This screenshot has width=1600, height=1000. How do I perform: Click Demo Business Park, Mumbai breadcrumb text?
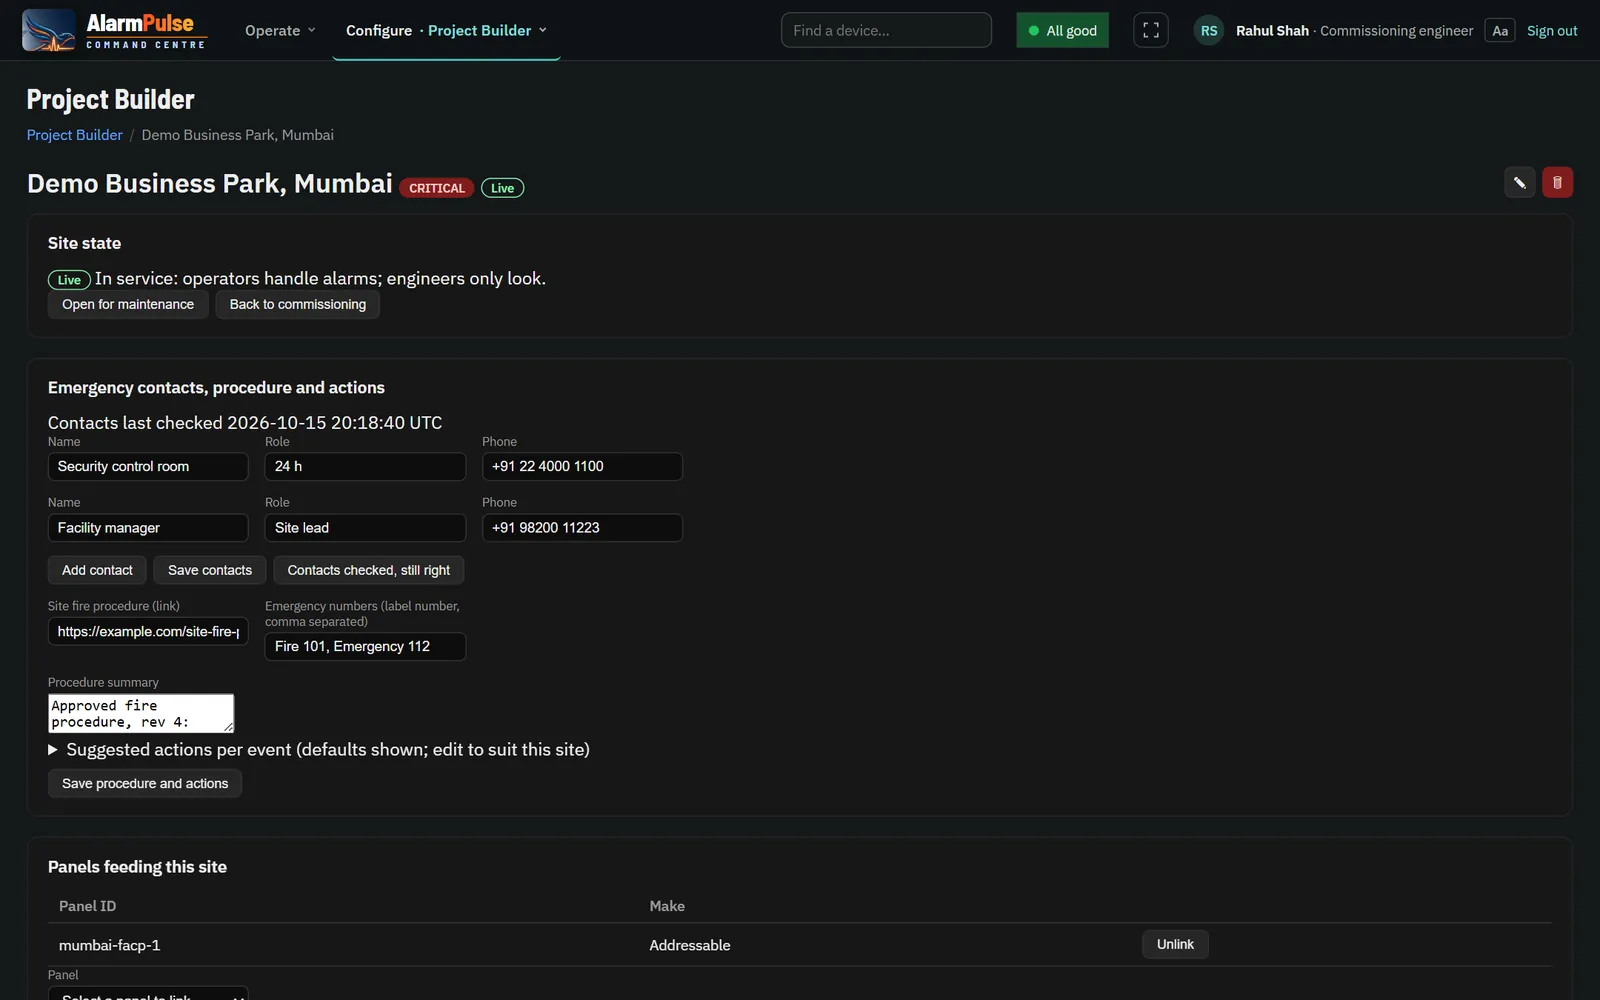point(238,135)
